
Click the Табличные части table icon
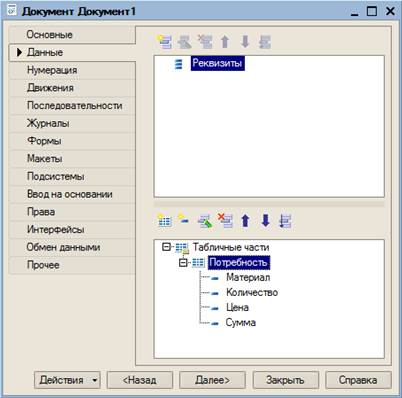[x=182, y=248]
